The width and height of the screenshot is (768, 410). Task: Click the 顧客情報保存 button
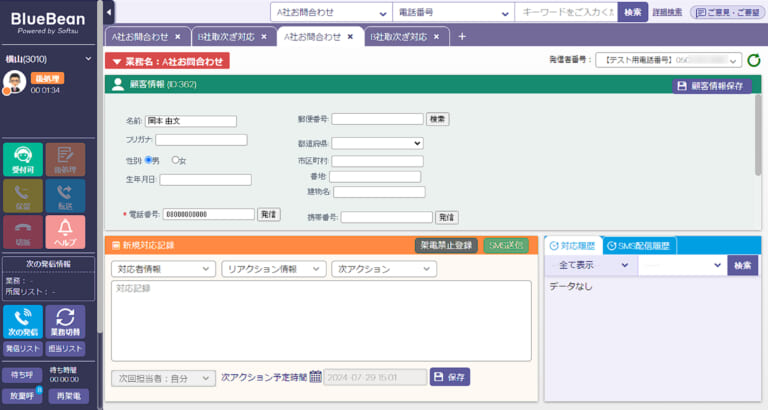pos(712,86)
